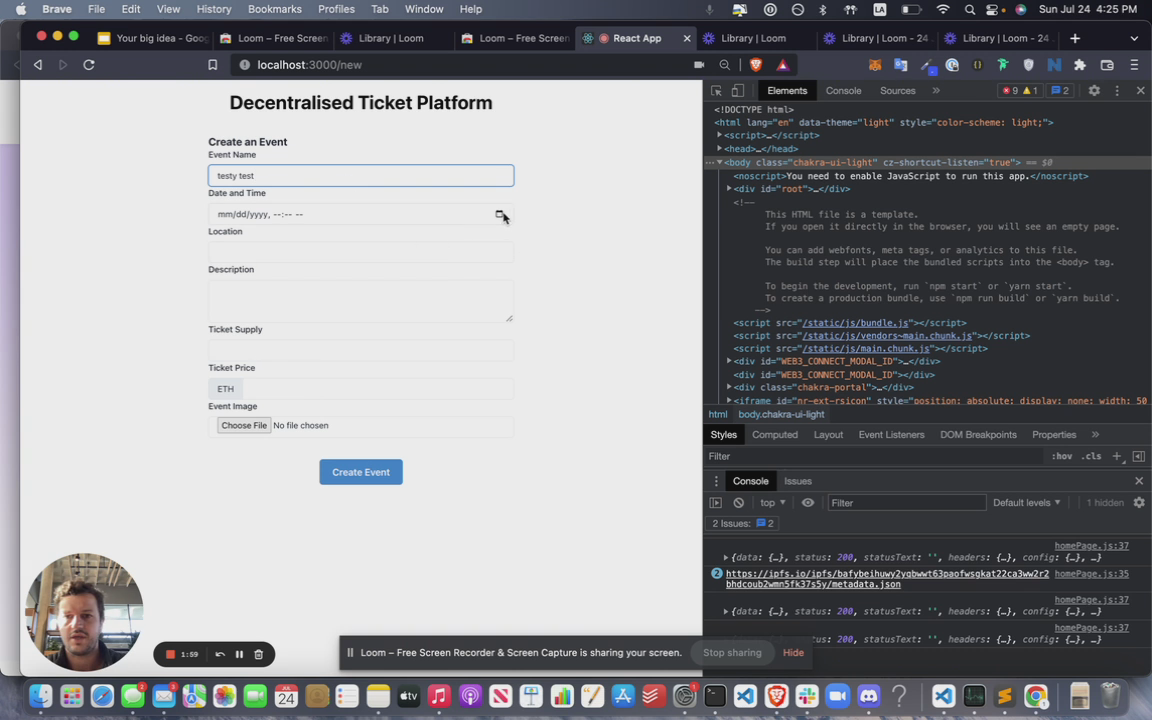The height and width of the screenshot is (720, 1152).
Task: Open the MetaMask fox extension
Action: click(x=874, y=65)
